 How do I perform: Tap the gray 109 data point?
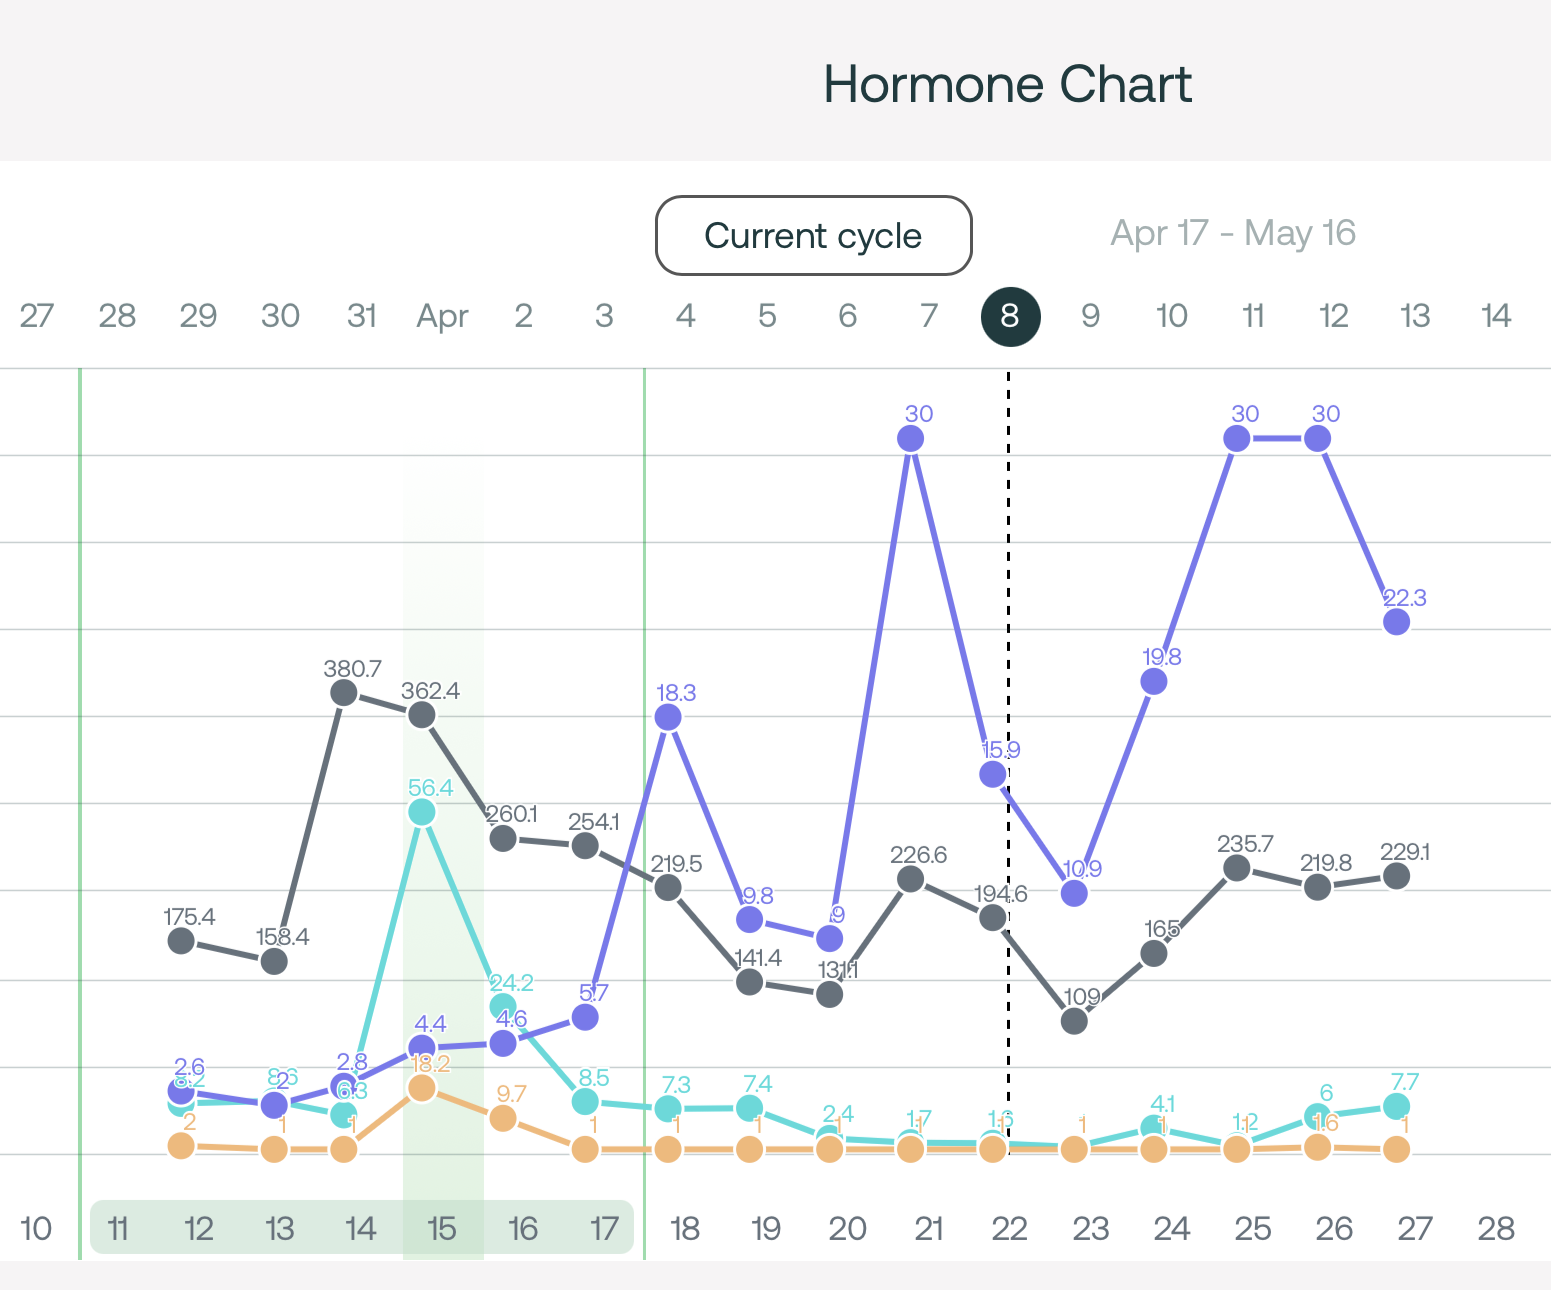coord(1074,1021)
